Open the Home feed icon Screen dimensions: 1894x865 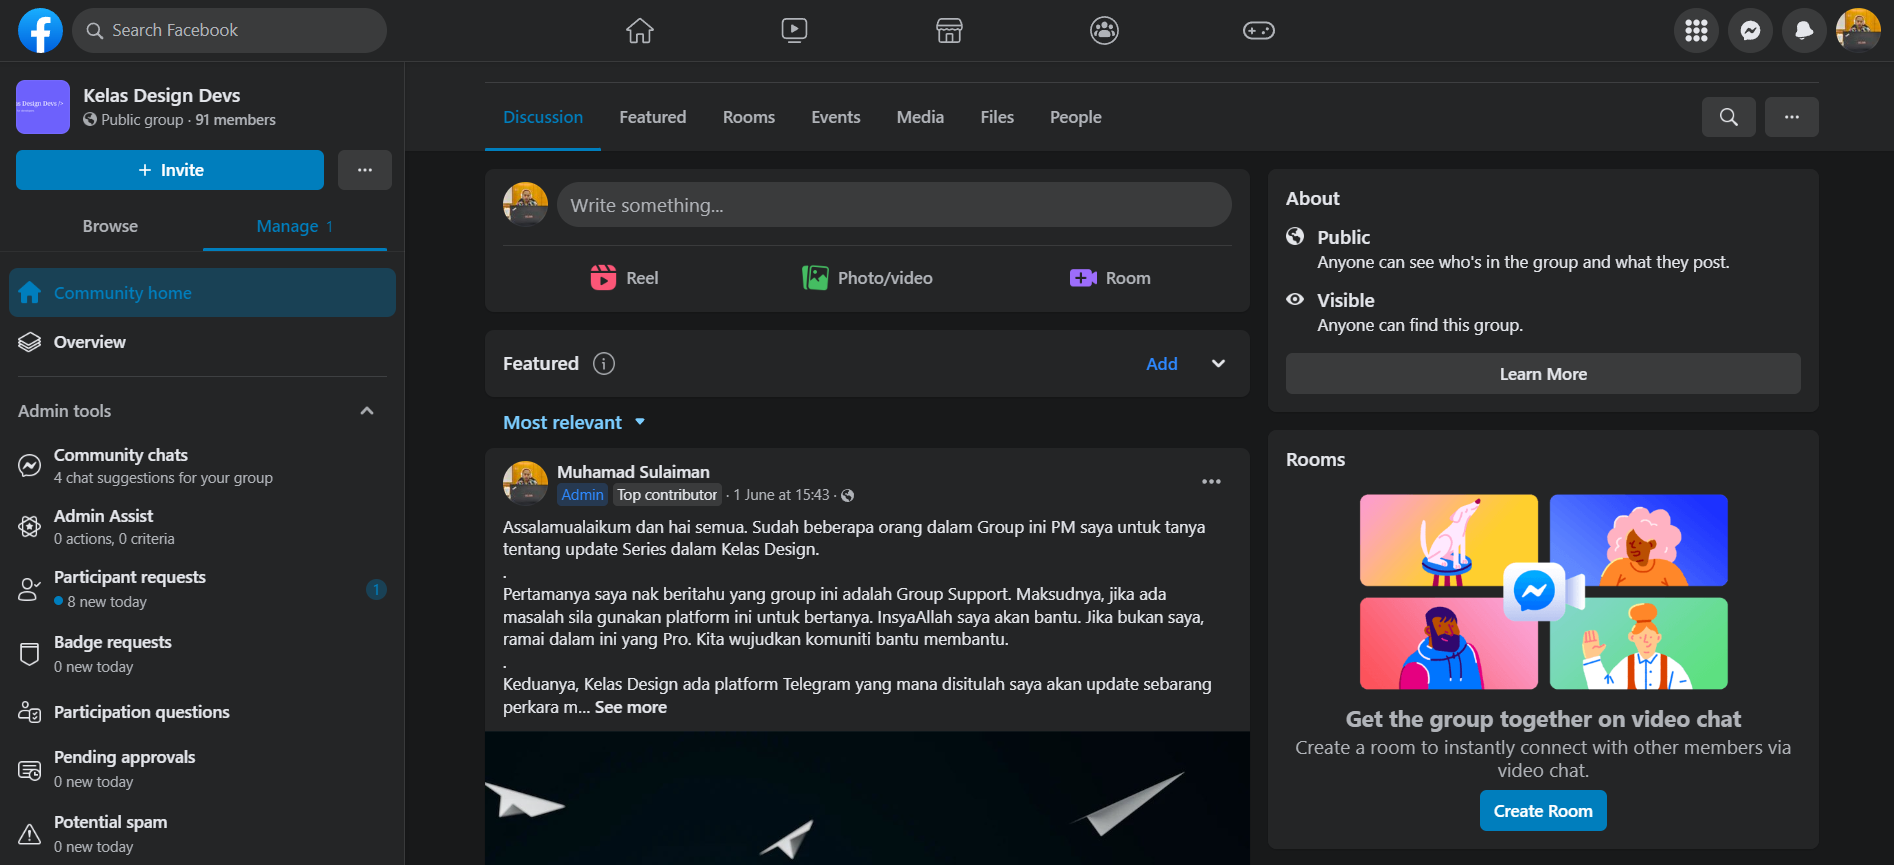tap(640, 31)
